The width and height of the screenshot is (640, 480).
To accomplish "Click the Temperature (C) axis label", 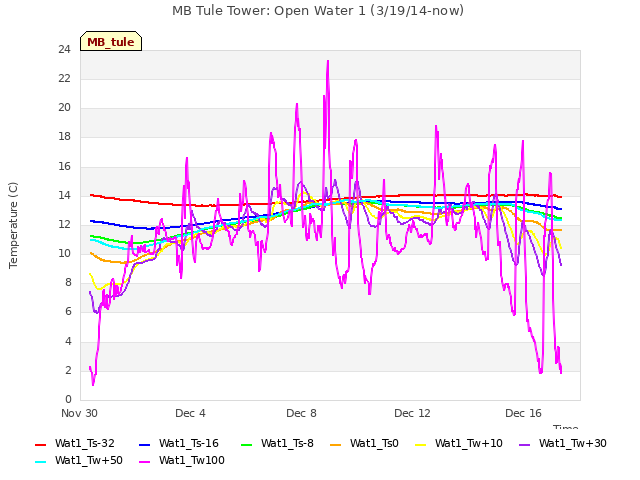I will click(13, 225).
